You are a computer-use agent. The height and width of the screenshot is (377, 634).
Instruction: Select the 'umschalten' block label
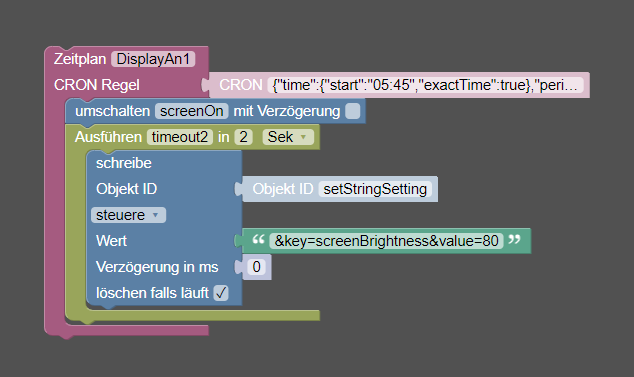click(112, 111)
